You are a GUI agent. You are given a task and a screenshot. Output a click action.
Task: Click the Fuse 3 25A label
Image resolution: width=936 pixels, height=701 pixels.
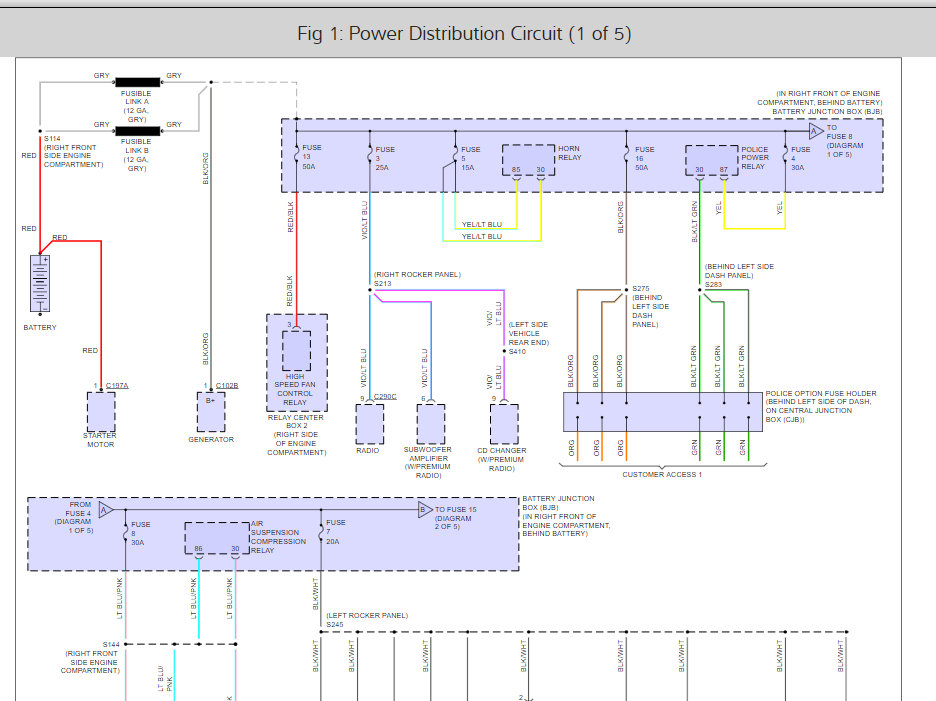click(x=384, y=159)
